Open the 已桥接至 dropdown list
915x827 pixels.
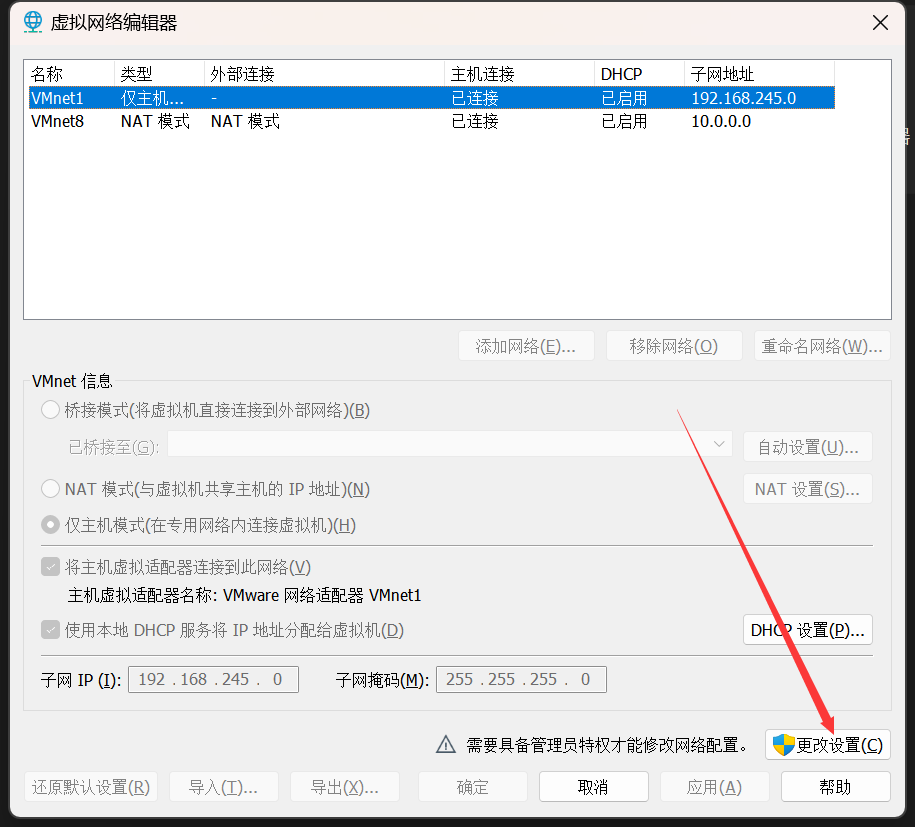coord(450,446)
